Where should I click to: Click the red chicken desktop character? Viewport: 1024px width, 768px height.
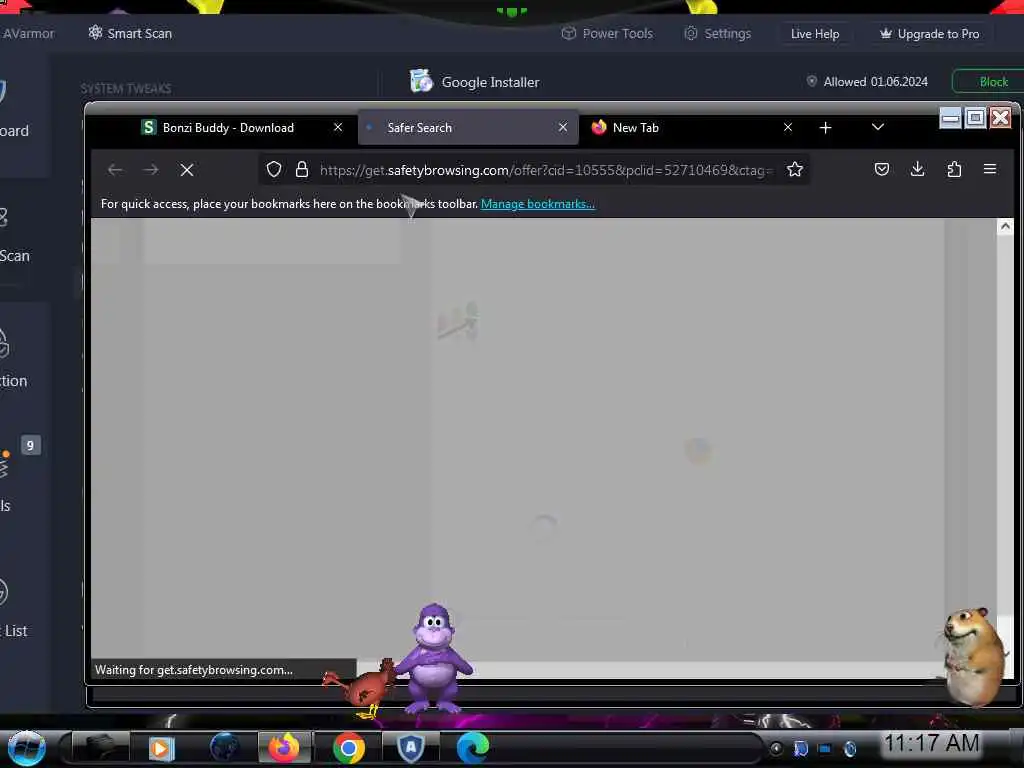pyautogui.click(x=362, y=689)
